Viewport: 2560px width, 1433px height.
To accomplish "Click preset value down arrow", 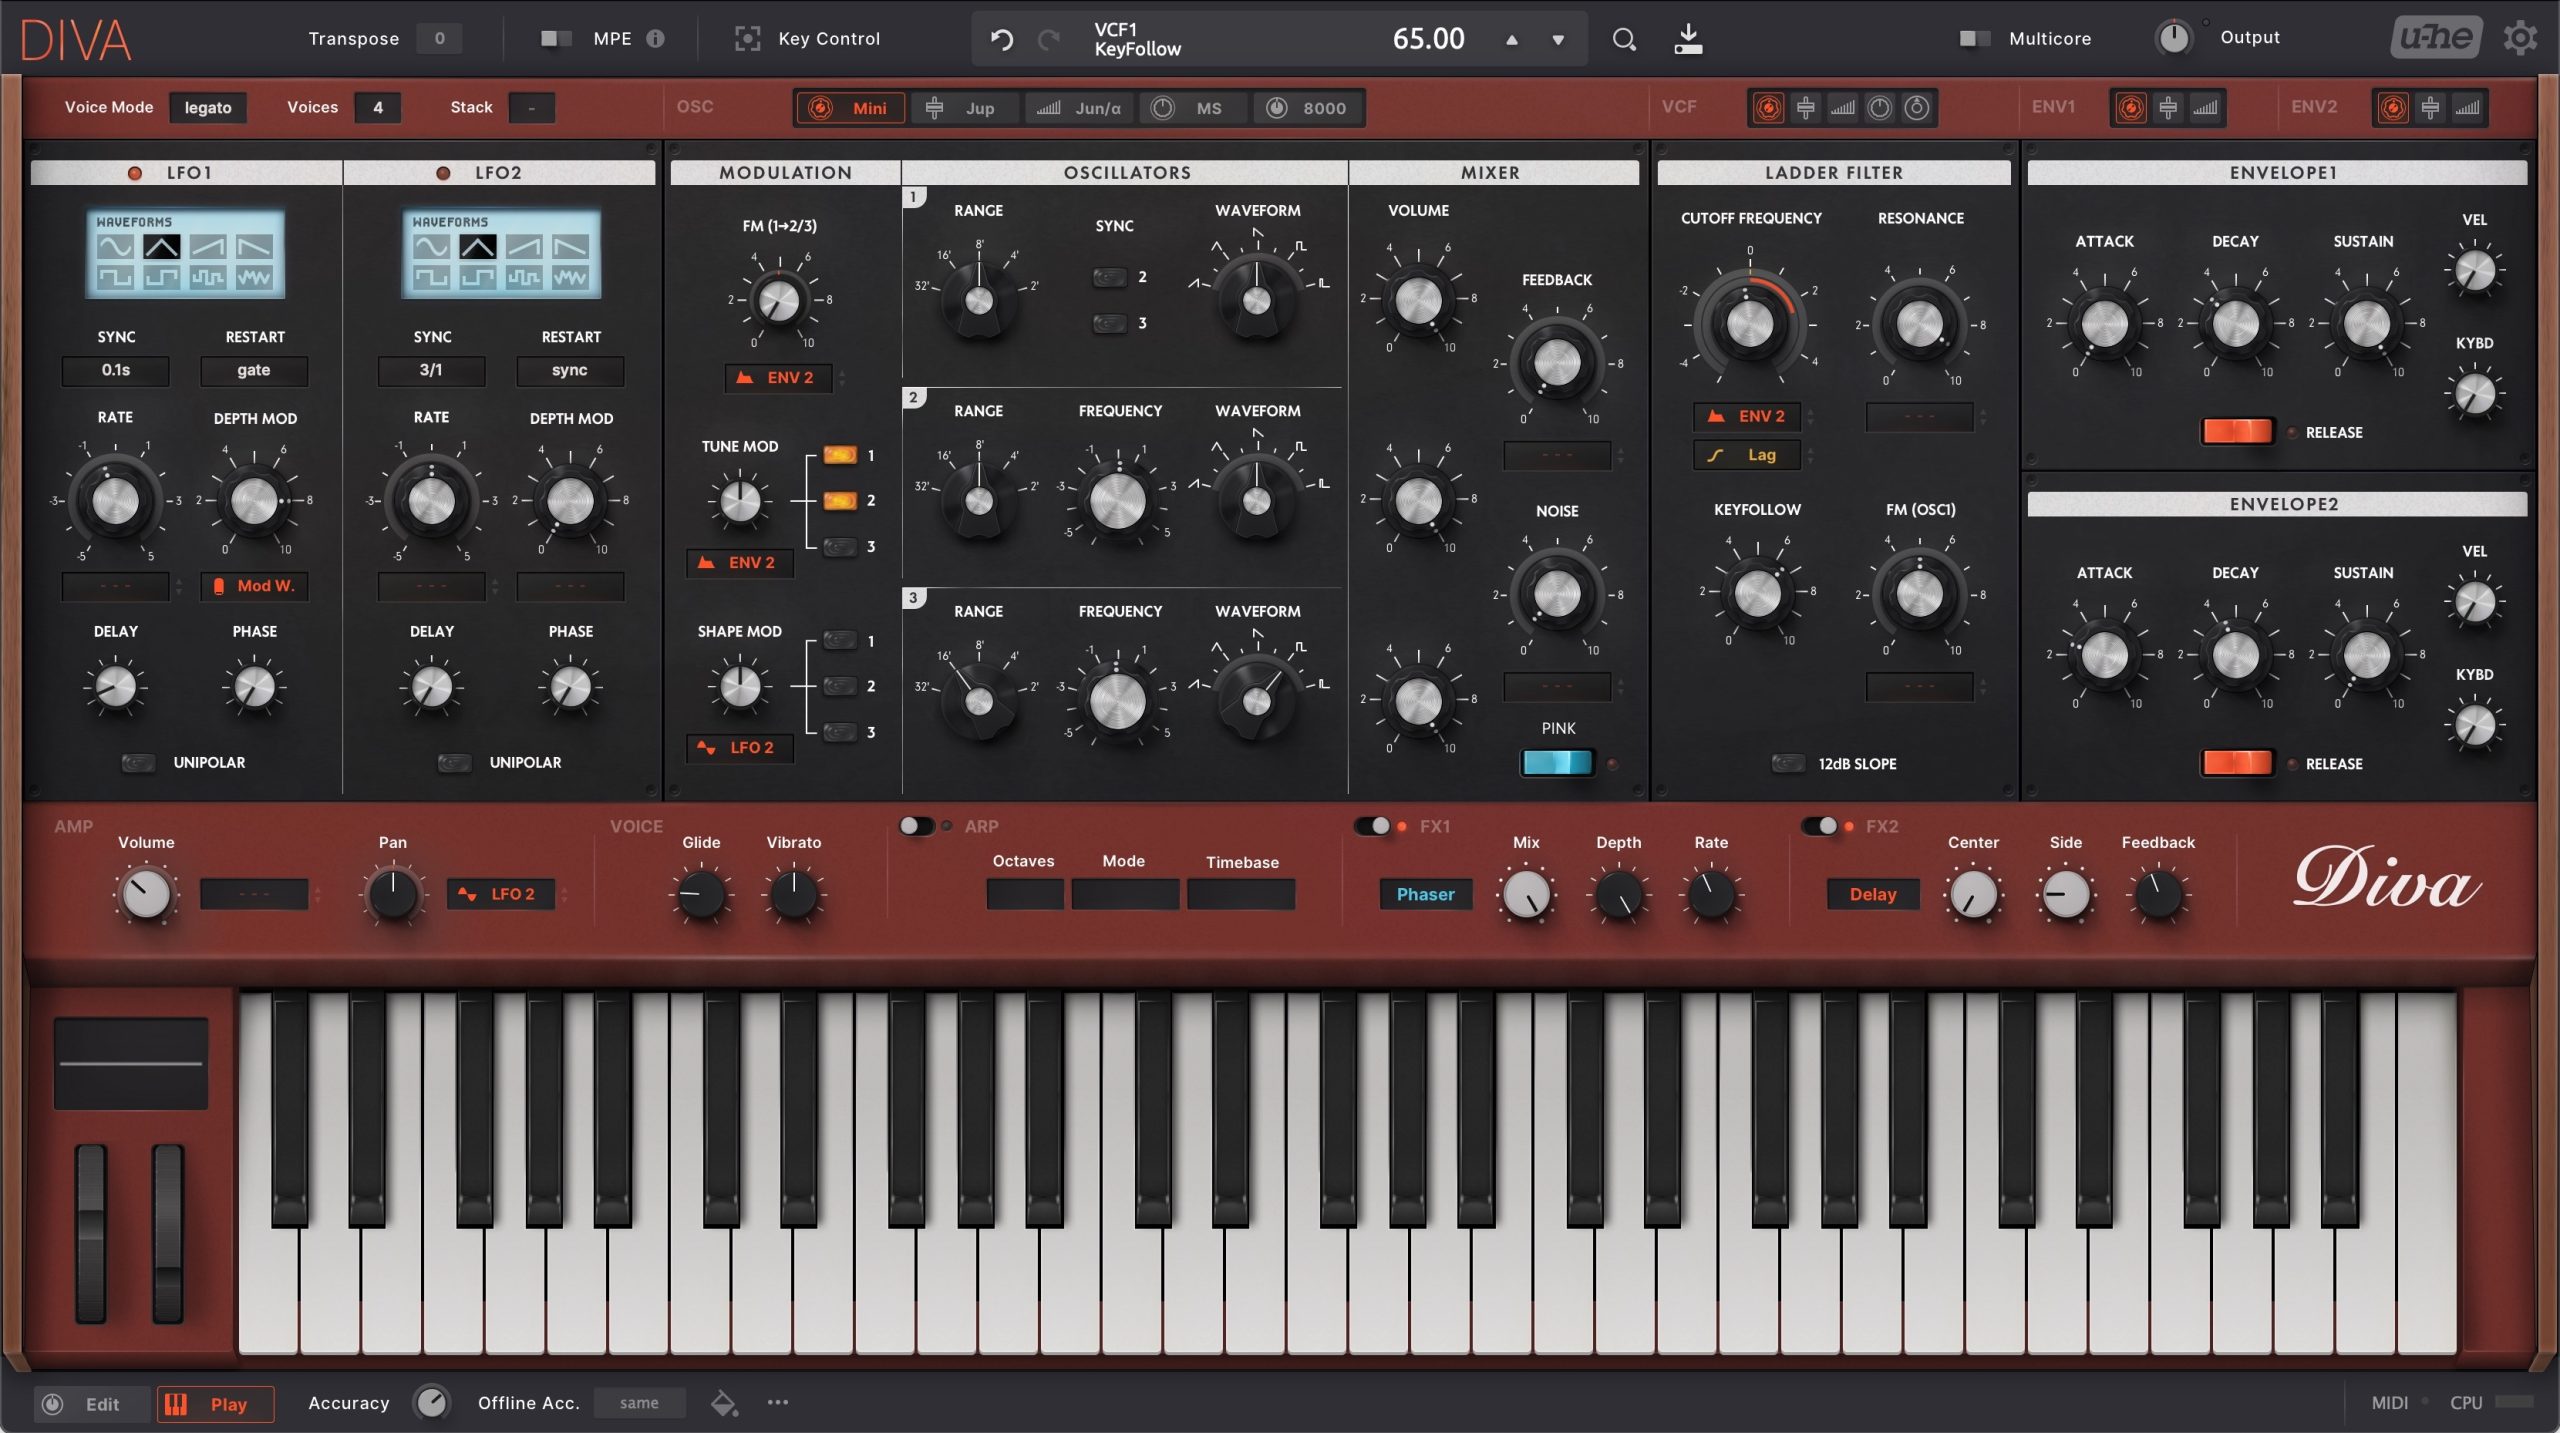I will (1558, 40).
